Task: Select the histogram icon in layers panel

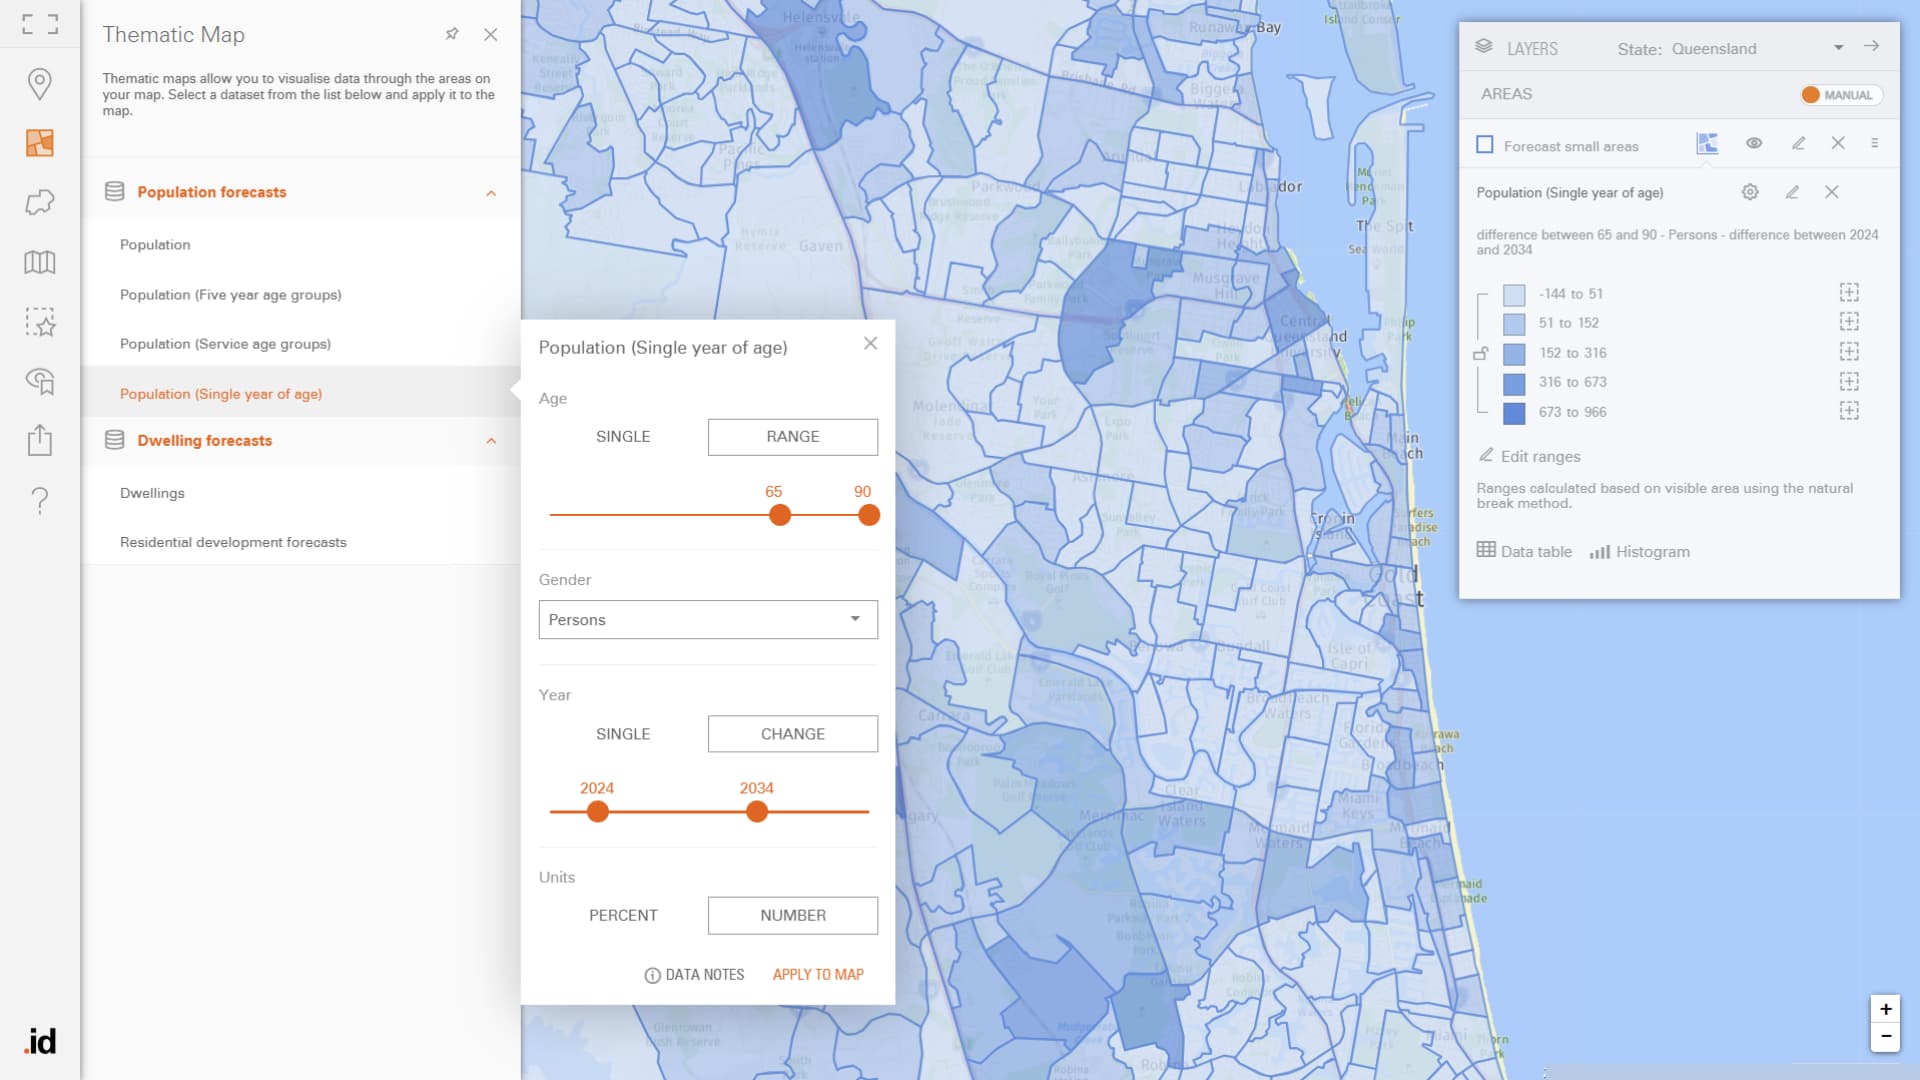Action: (1600, 551)
